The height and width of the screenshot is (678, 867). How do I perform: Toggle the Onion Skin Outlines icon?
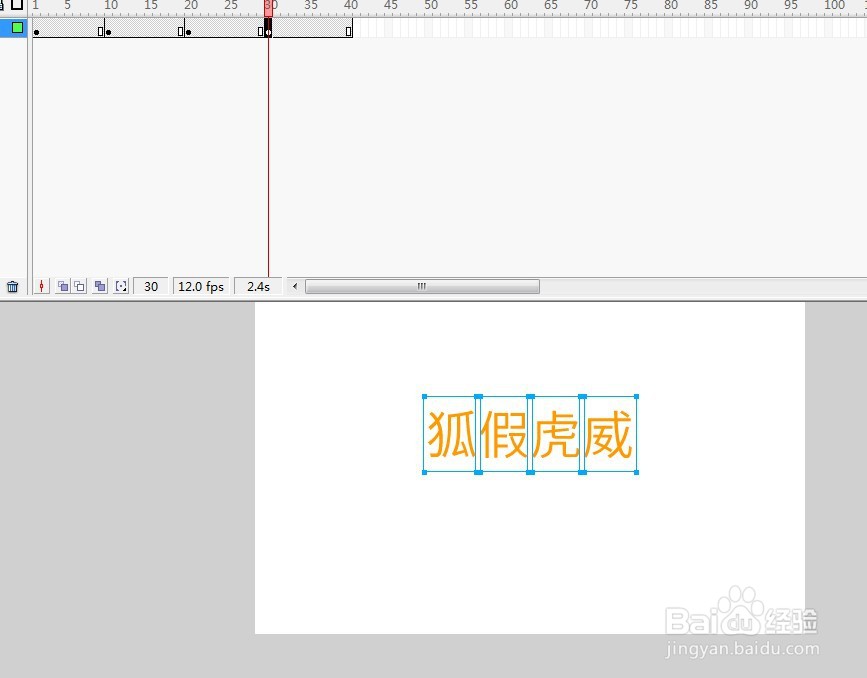point(77,286)
